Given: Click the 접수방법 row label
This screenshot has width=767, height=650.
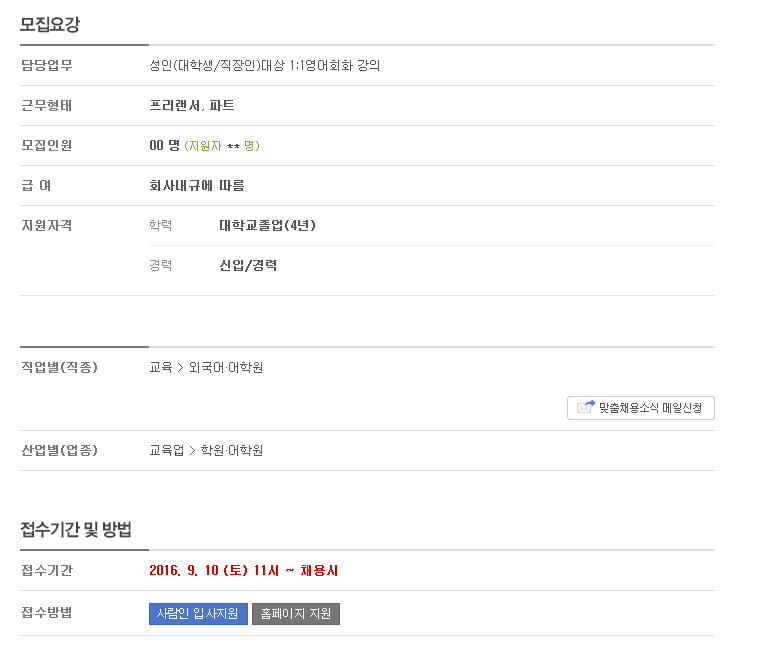Looking at the screenshot, I should pos(47,612).
